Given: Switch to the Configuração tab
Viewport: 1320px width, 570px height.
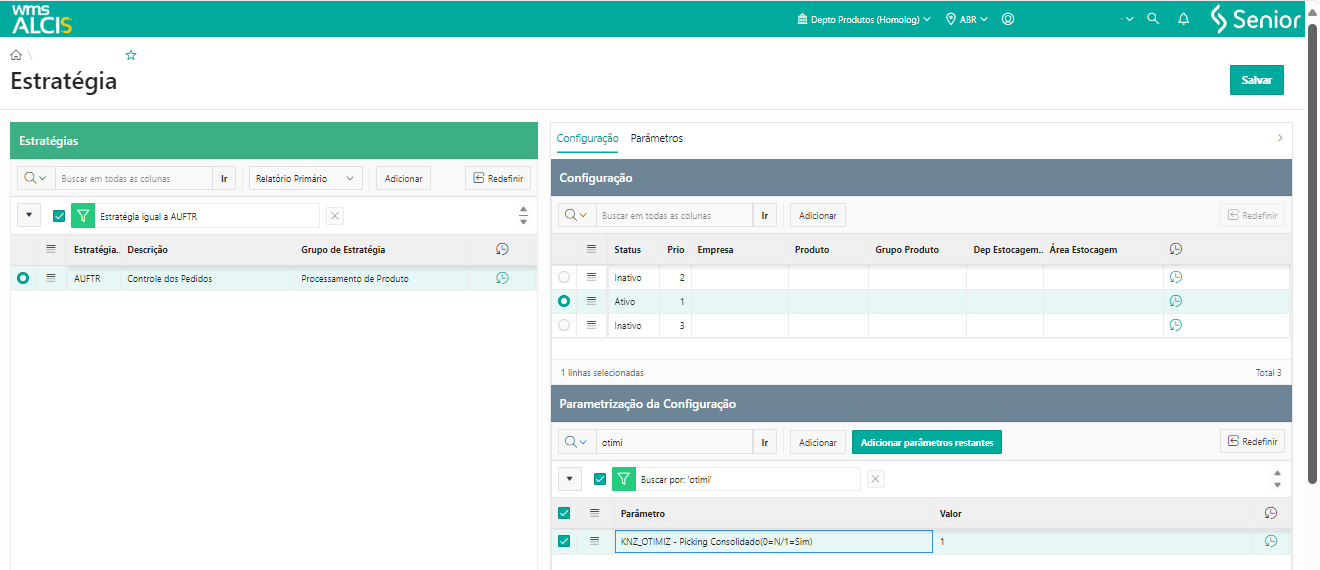Looking at the screenshot, I should (x=588, y=138).
